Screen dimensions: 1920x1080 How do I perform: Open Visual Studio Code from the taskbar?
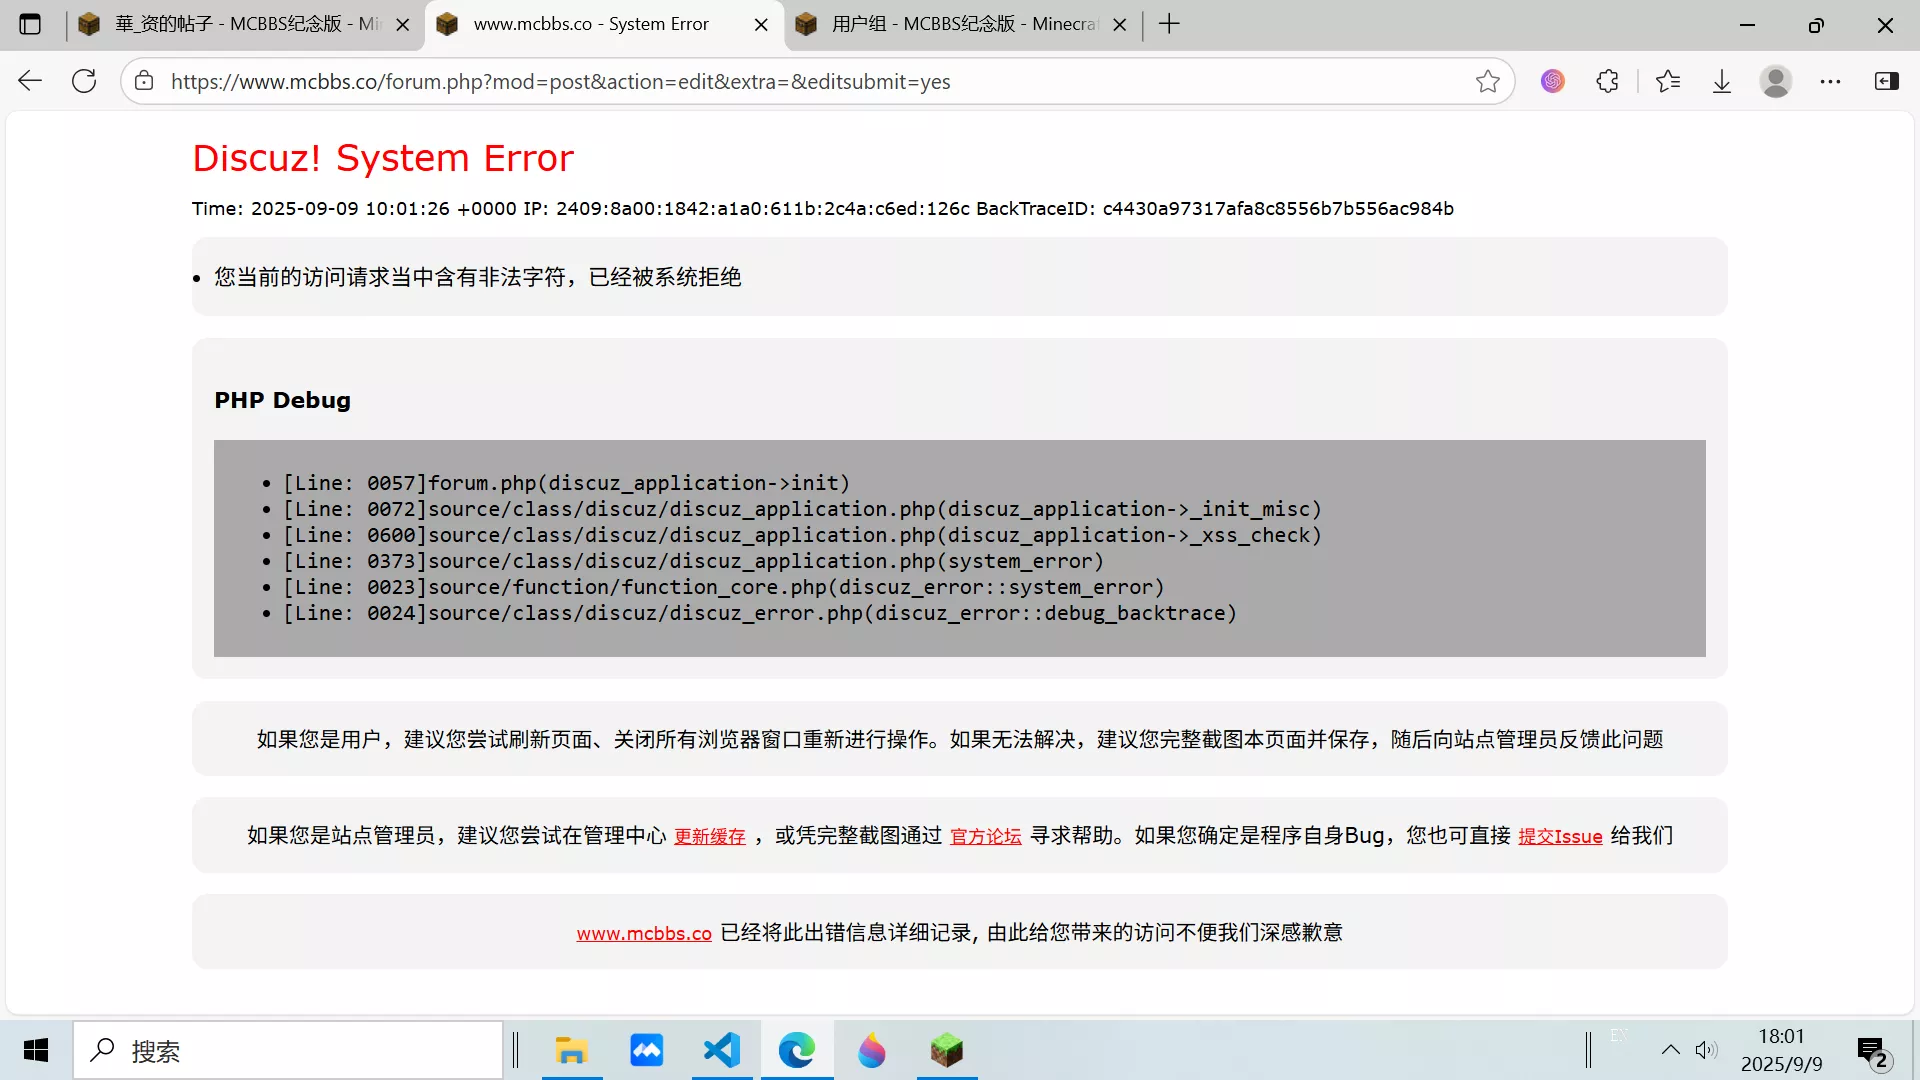coord(721,1050)
